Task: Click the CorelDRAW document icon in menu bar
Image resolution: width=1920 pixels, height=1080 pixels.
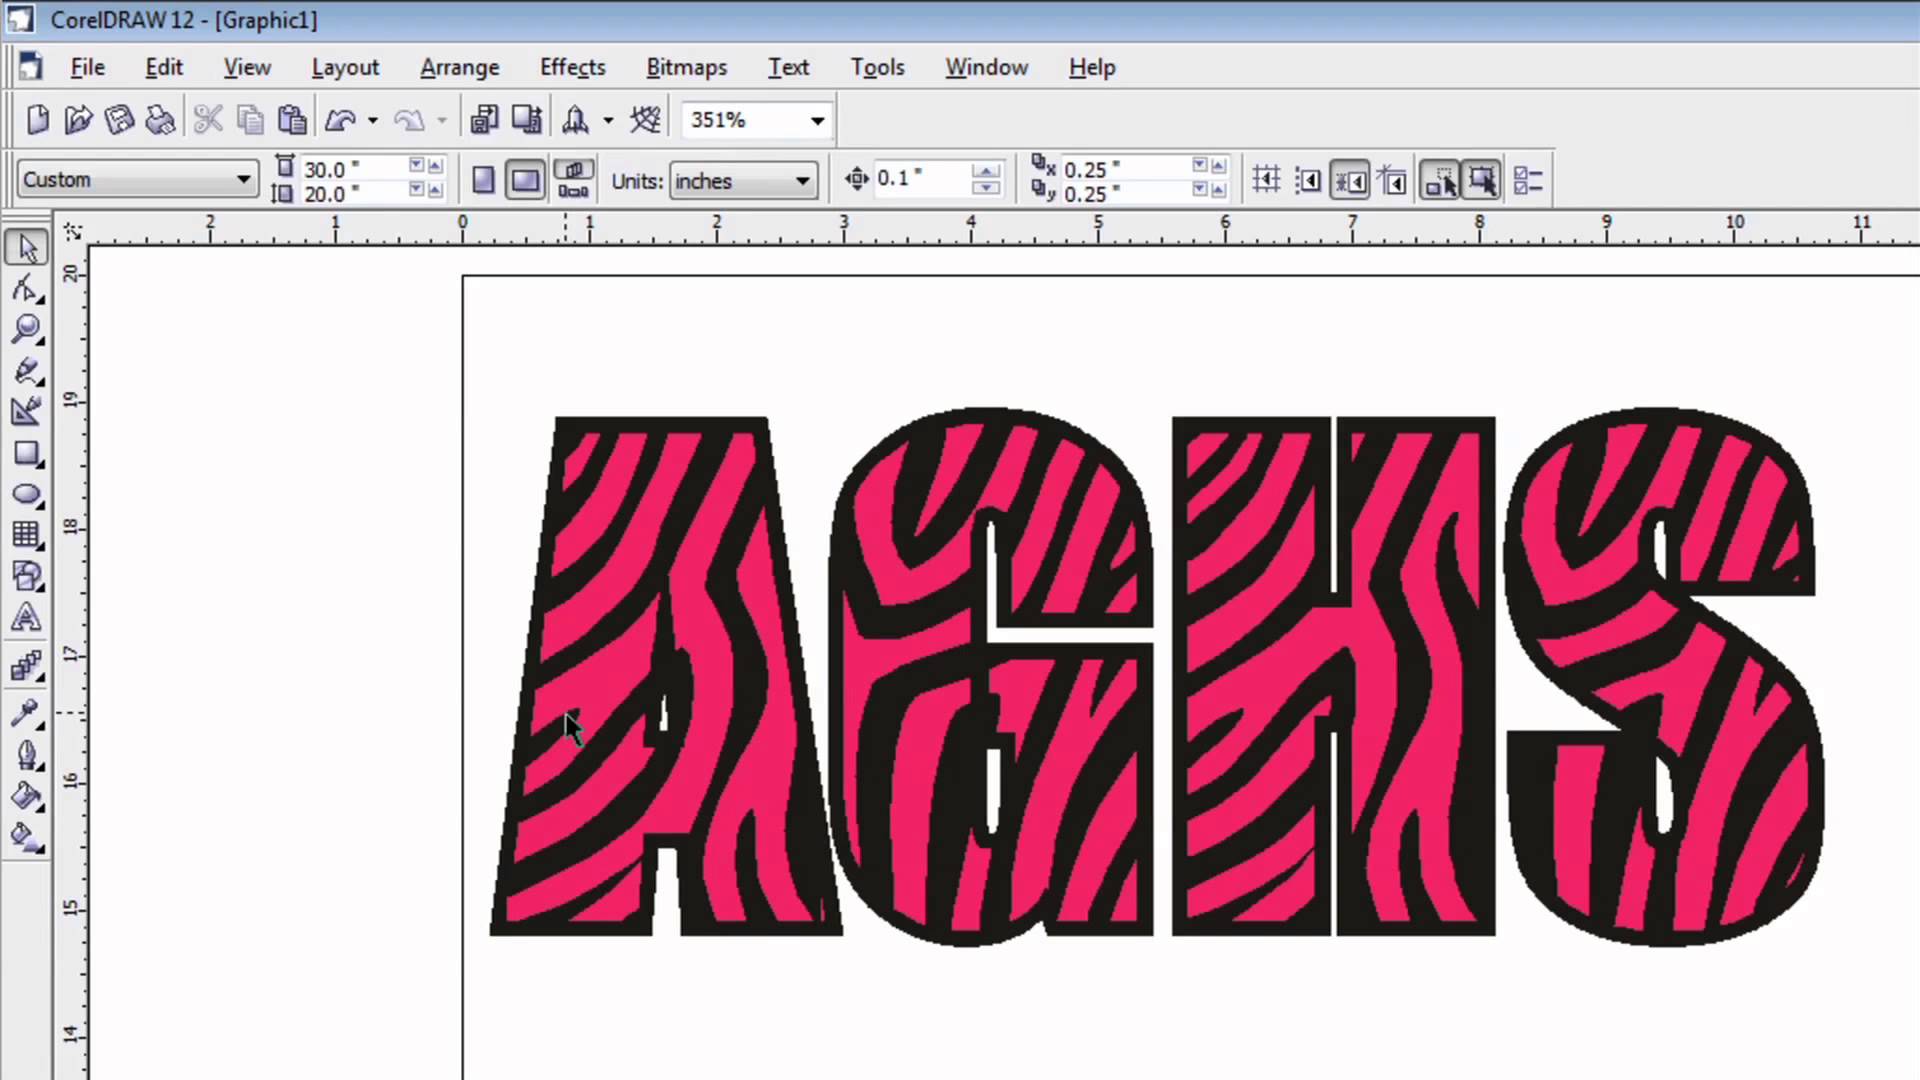Action: (30, 66)
